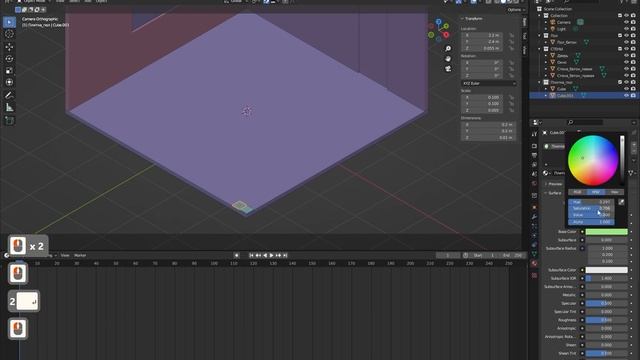
Task: Select the Measure tool
Action: (9, 108)
